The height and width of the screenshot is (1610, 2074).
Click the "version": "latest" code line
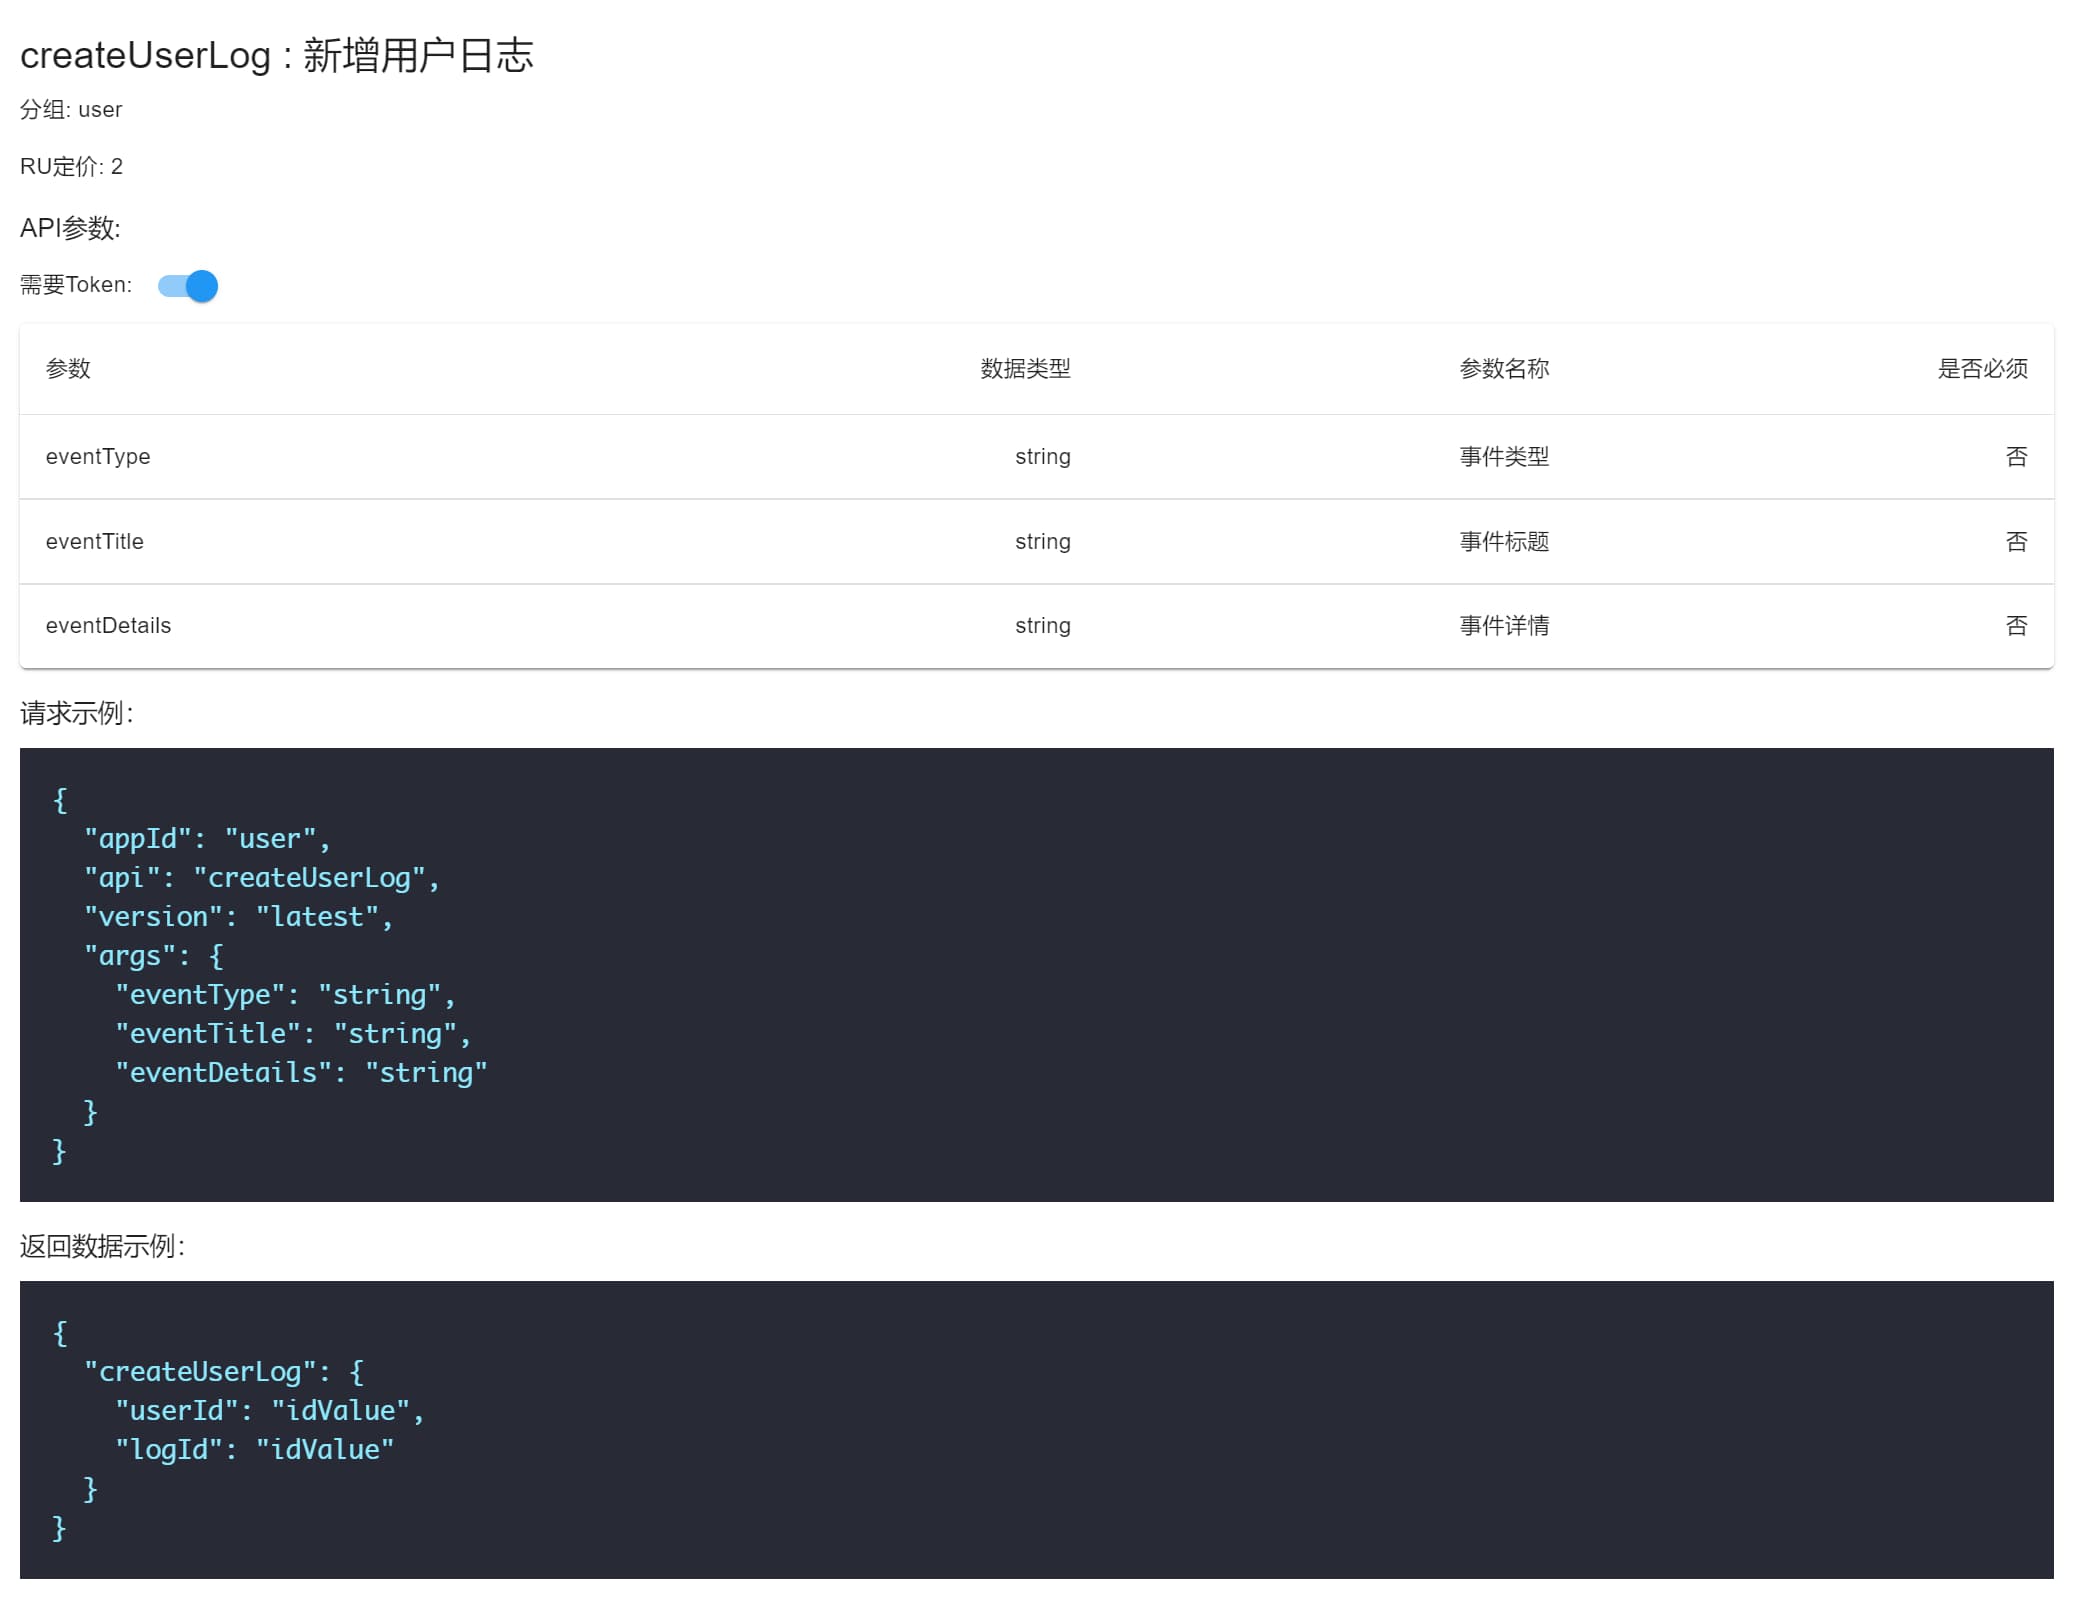coord(239,917)
